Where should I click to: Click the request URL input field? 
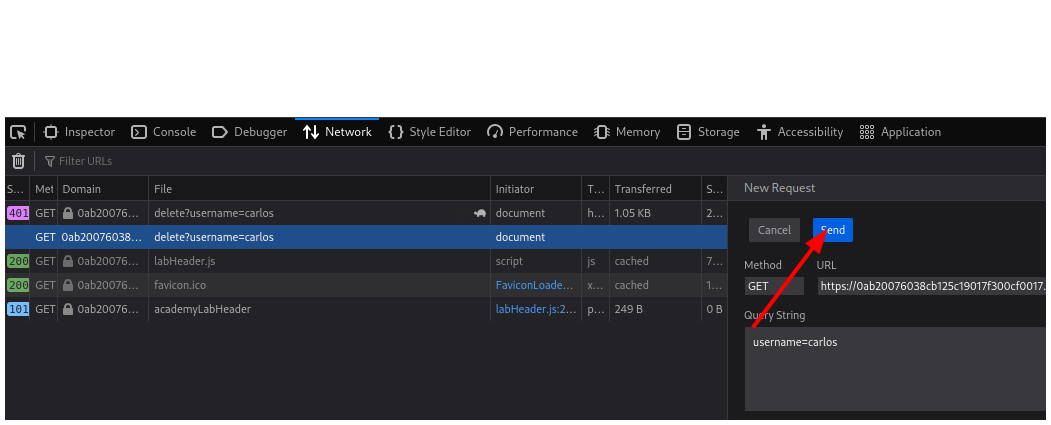click(930, 286)
